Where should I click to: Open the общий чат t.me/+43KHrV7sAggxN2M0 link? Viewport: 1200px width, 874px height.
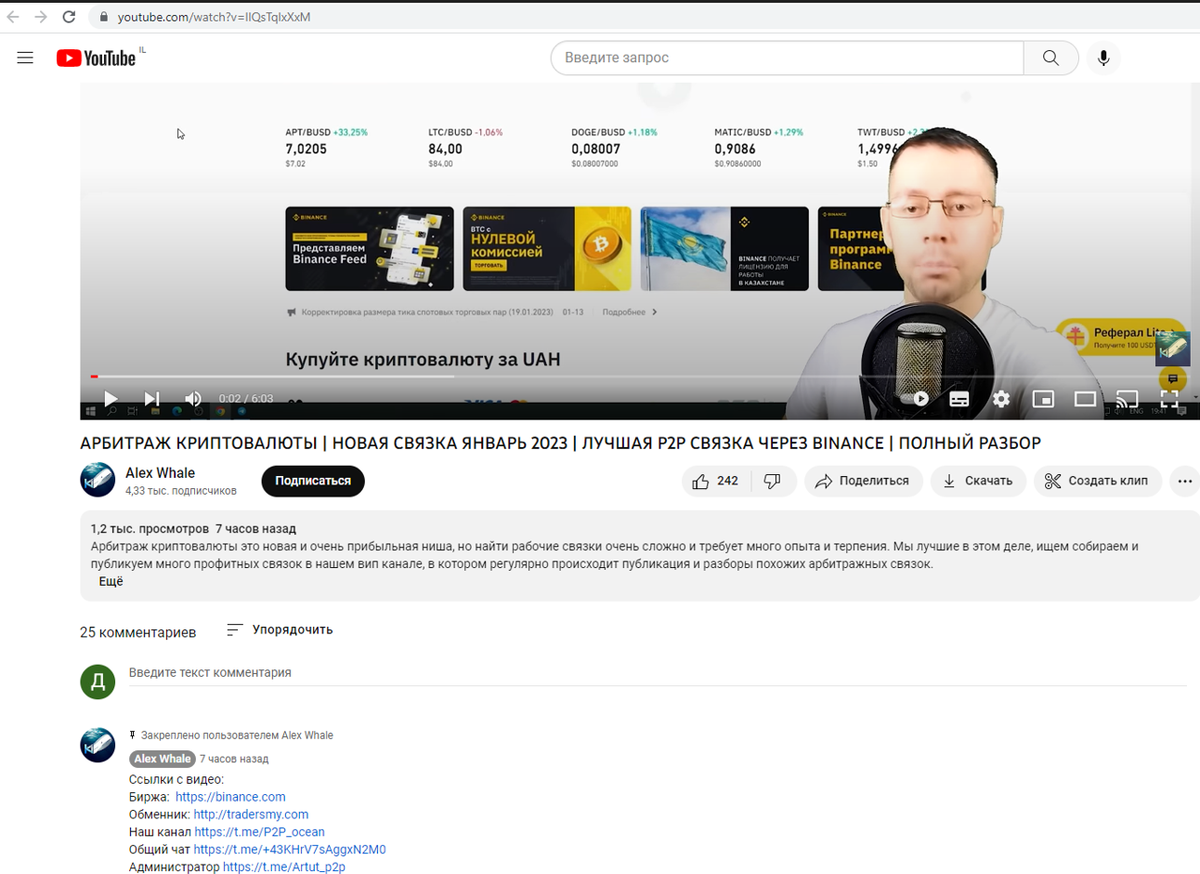click(x=289, y=850)
